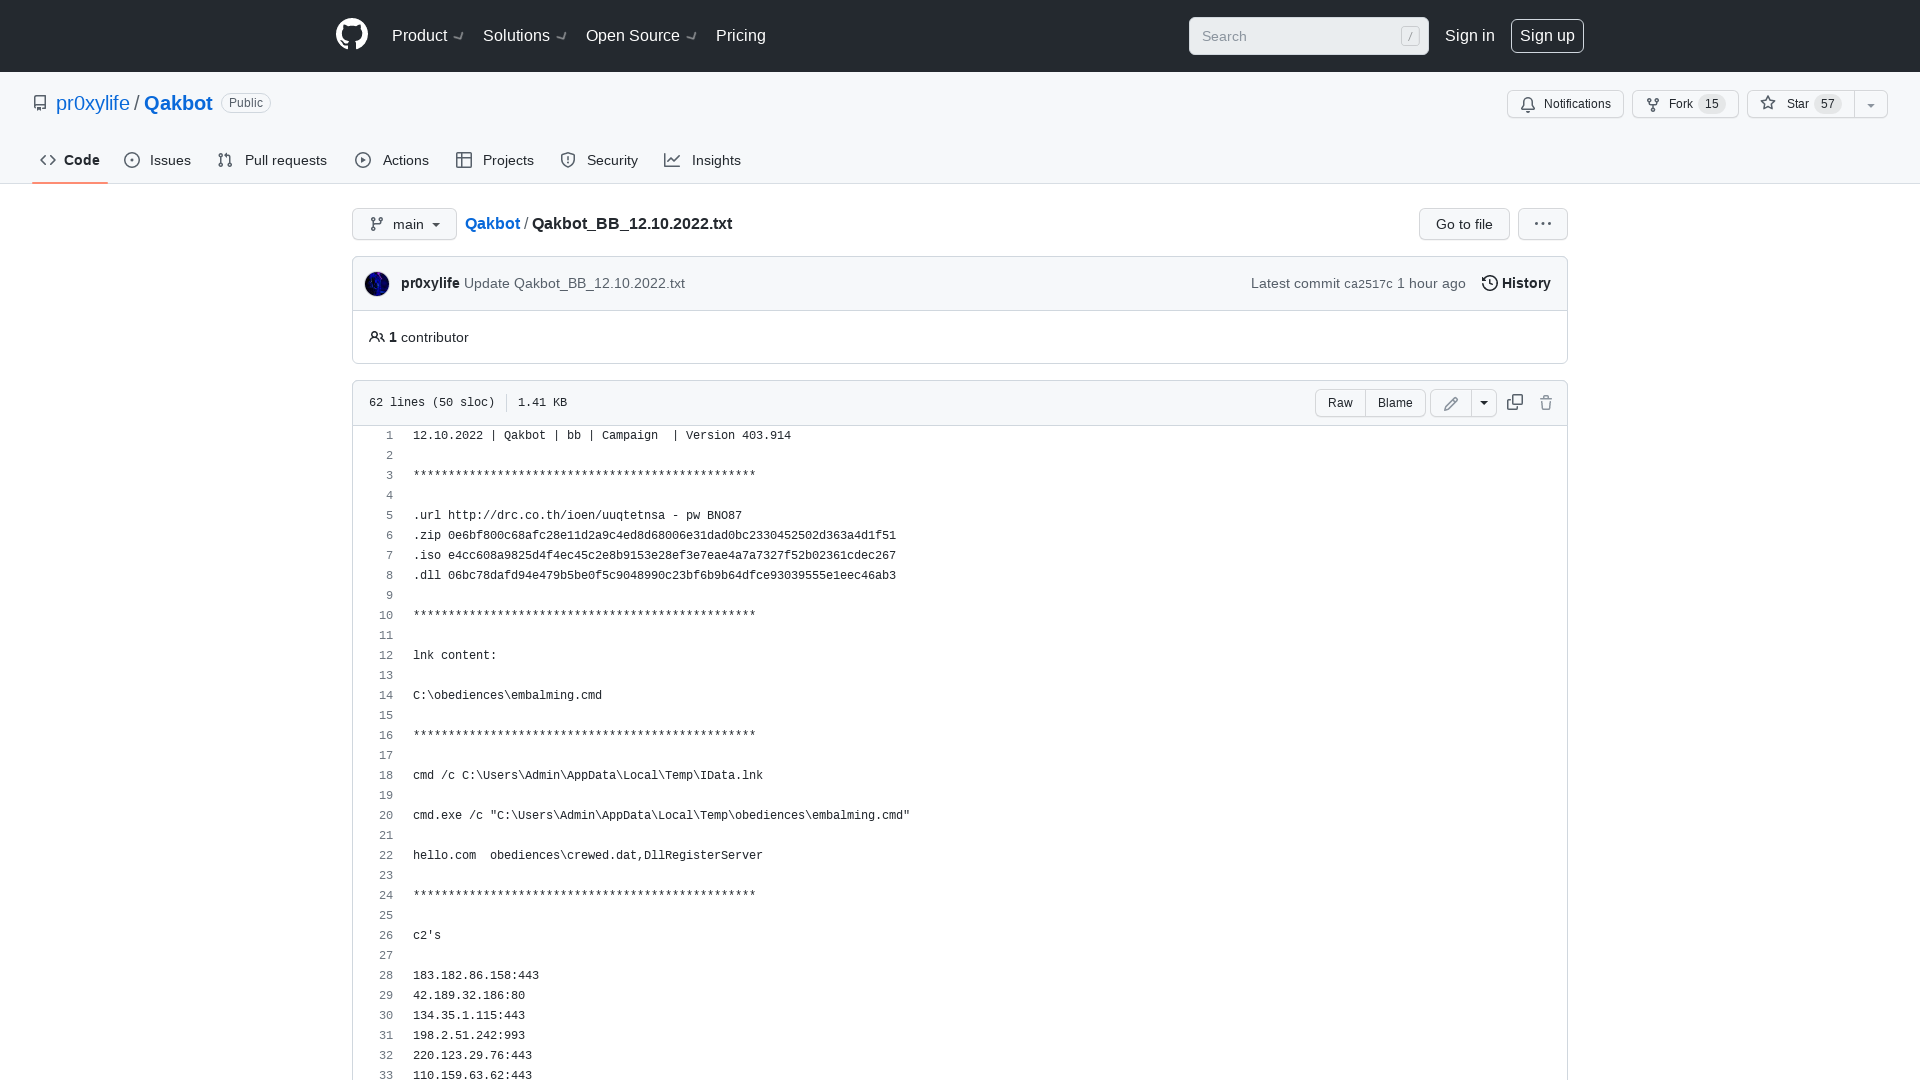Screen dimensions: 1920x1080
Task: Star the repository using the star icon
Action: click(1767, 104)
